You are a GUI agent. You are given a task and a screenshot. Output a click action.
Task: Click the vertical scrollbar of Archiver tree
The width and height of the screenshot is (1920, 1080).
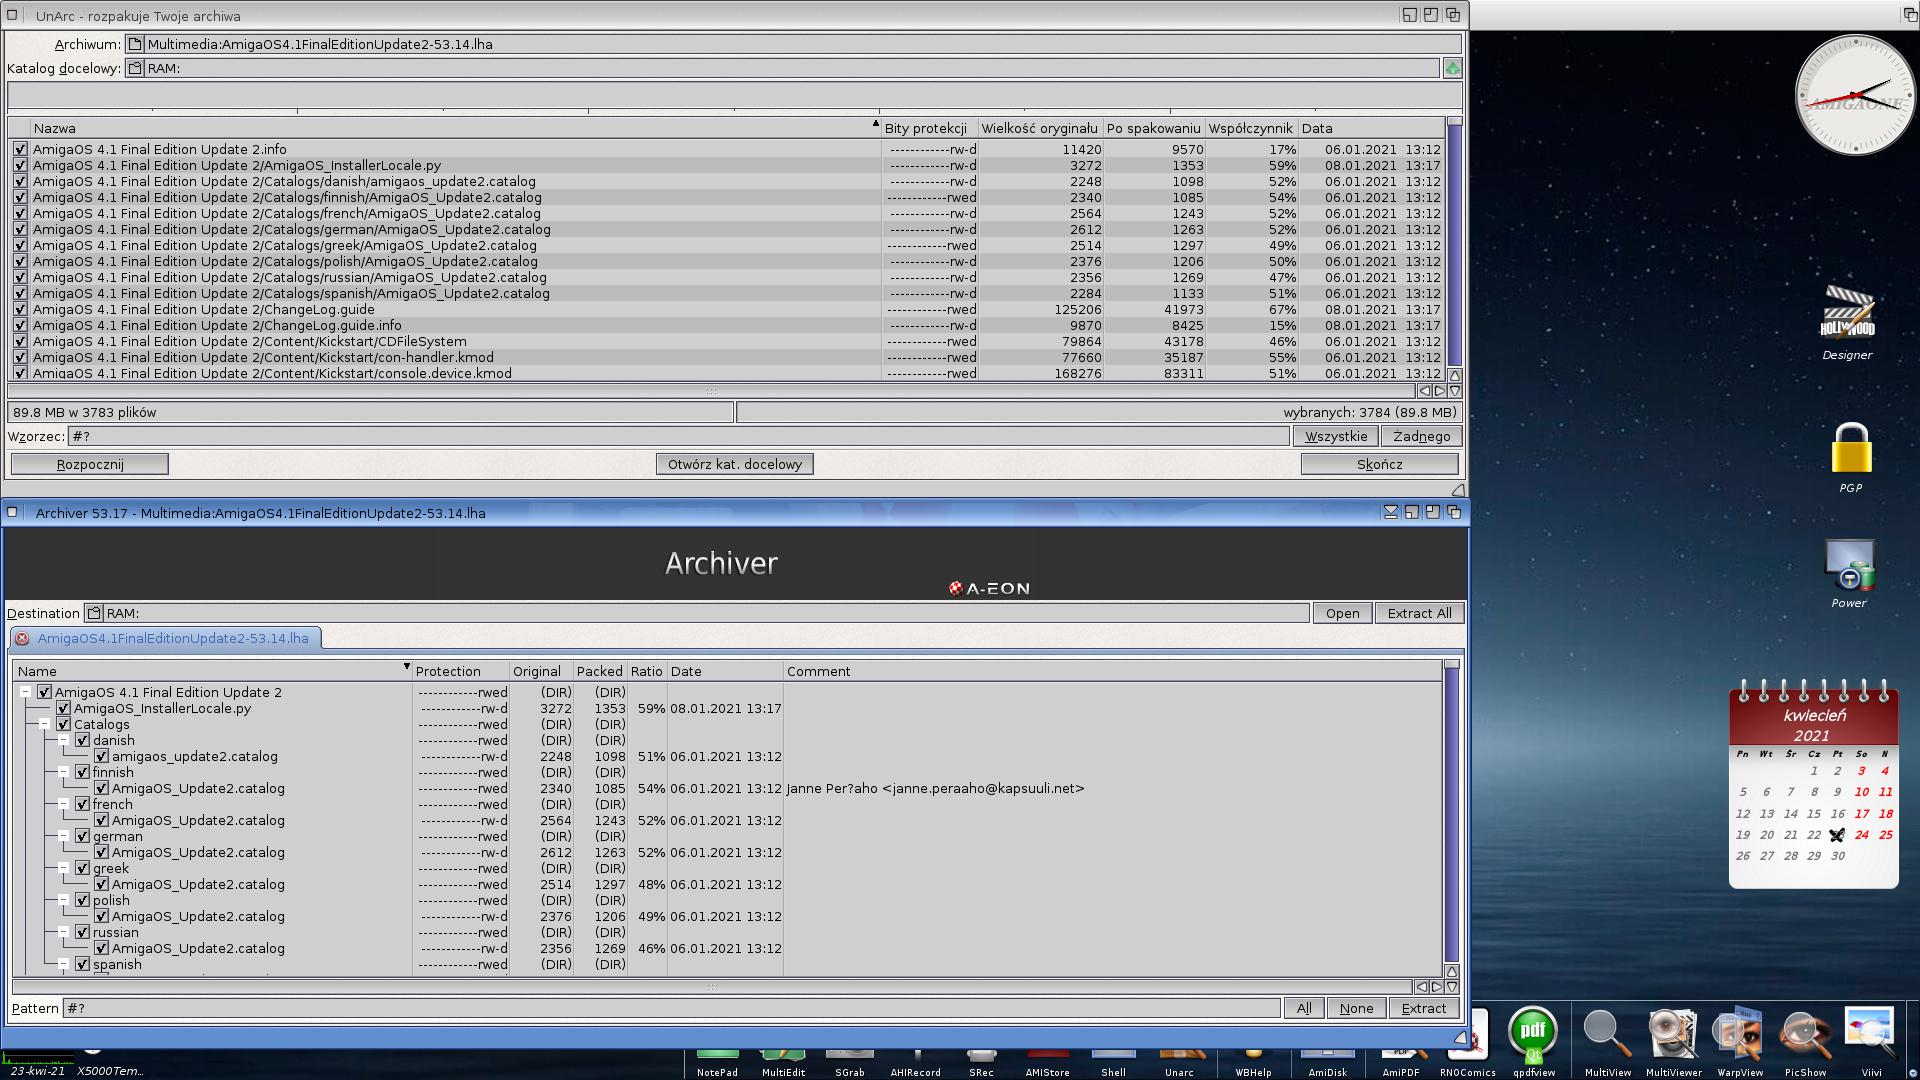[x=1451, y=813]
